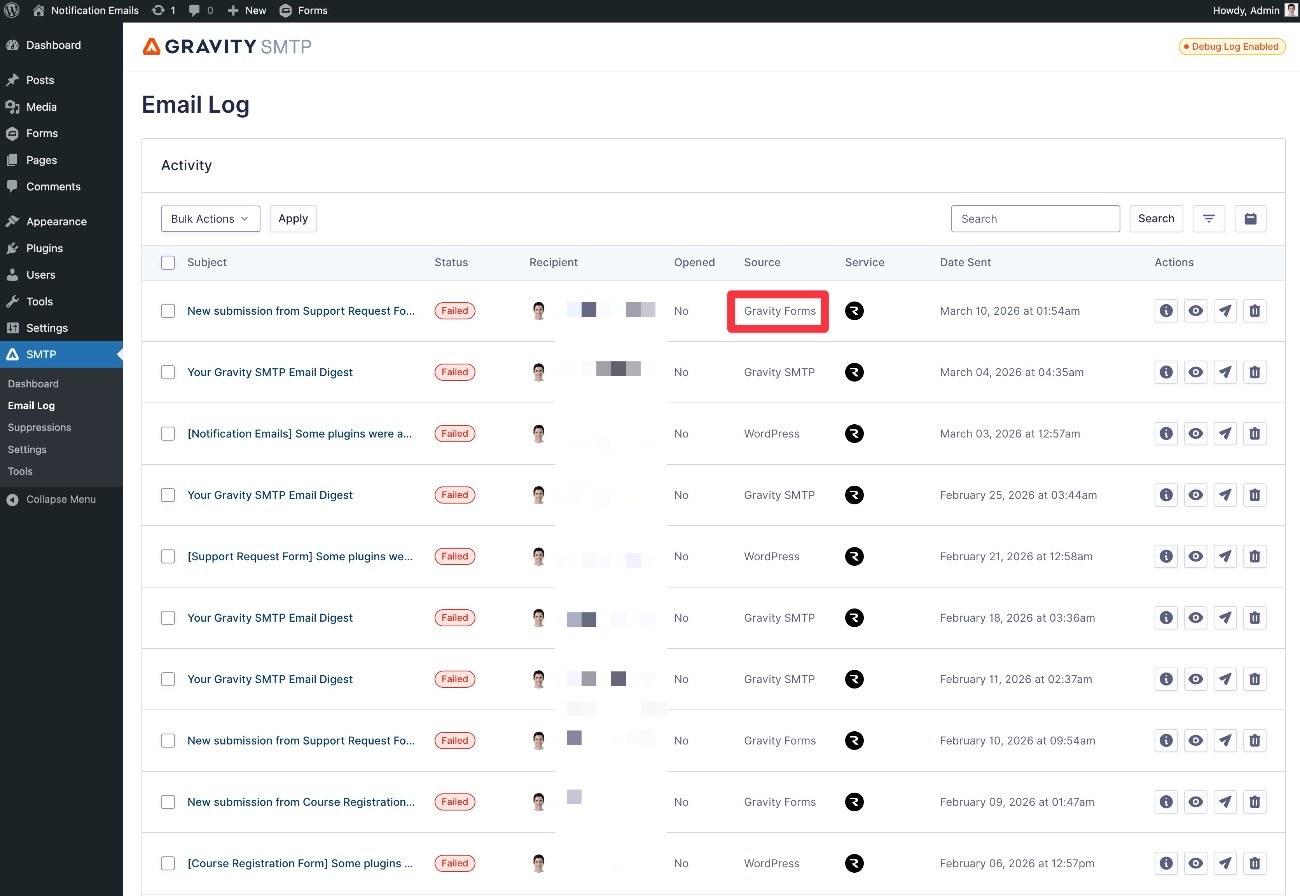The width and height of the screenshot is (1300, 896).
Task: Open [Notification Emails] Some plugins email subject
Action: pyautogui.click(x=300, y=434)
